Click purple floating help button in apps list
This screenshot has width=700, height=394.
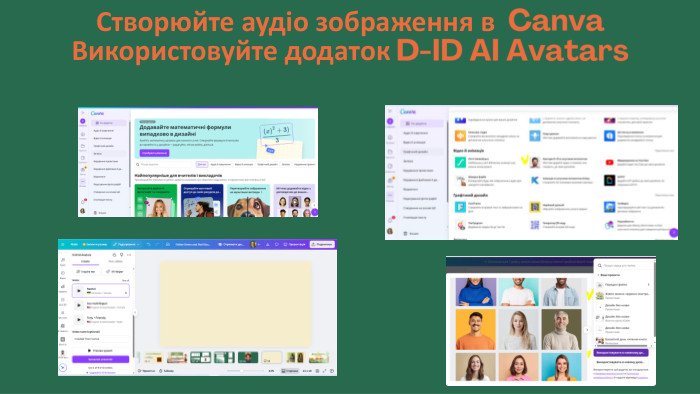[x=673, y=233]
